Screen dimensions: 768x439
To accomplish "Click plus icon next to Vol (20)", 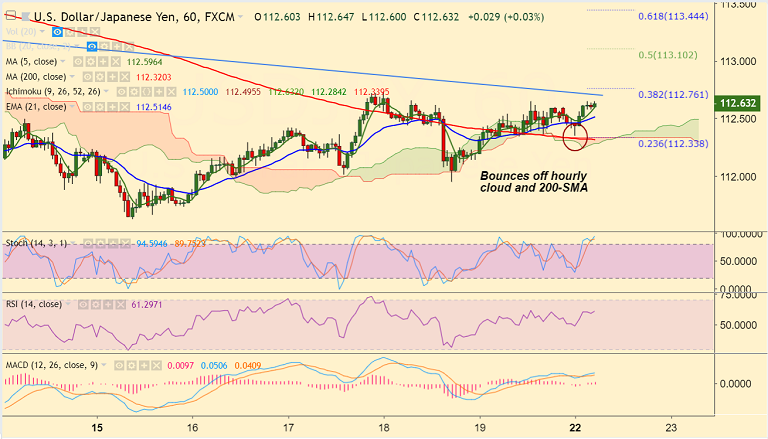I will point(82,32).
